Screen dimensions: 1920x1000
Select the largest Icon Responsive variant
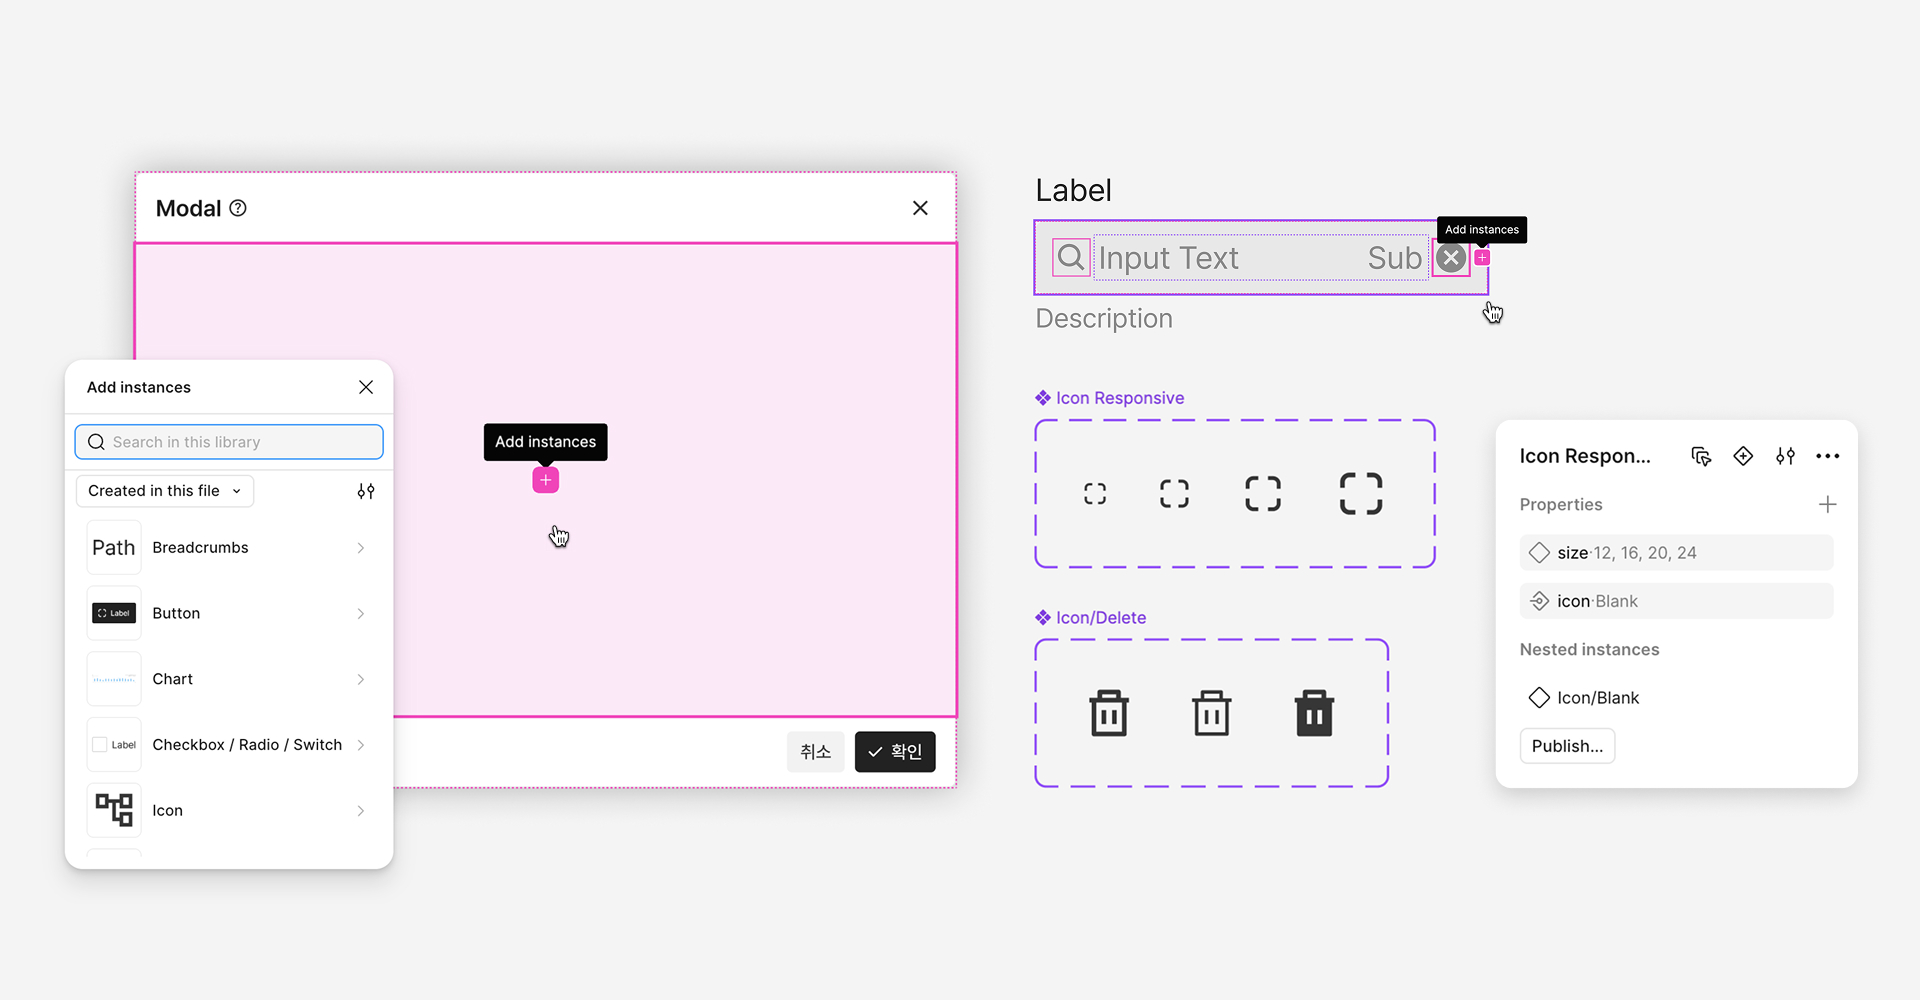pyautogui.click(x=1360, y=493)
